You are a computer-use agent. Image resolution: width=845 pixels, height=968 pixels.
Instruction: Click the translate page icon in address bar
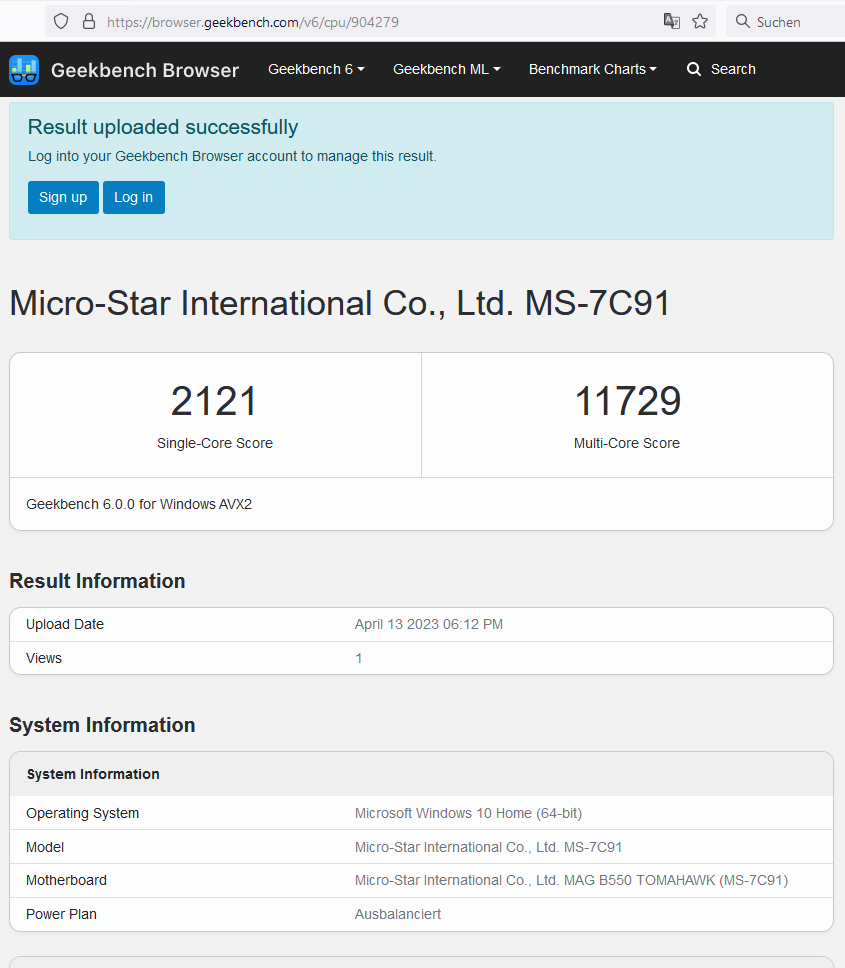672,22
